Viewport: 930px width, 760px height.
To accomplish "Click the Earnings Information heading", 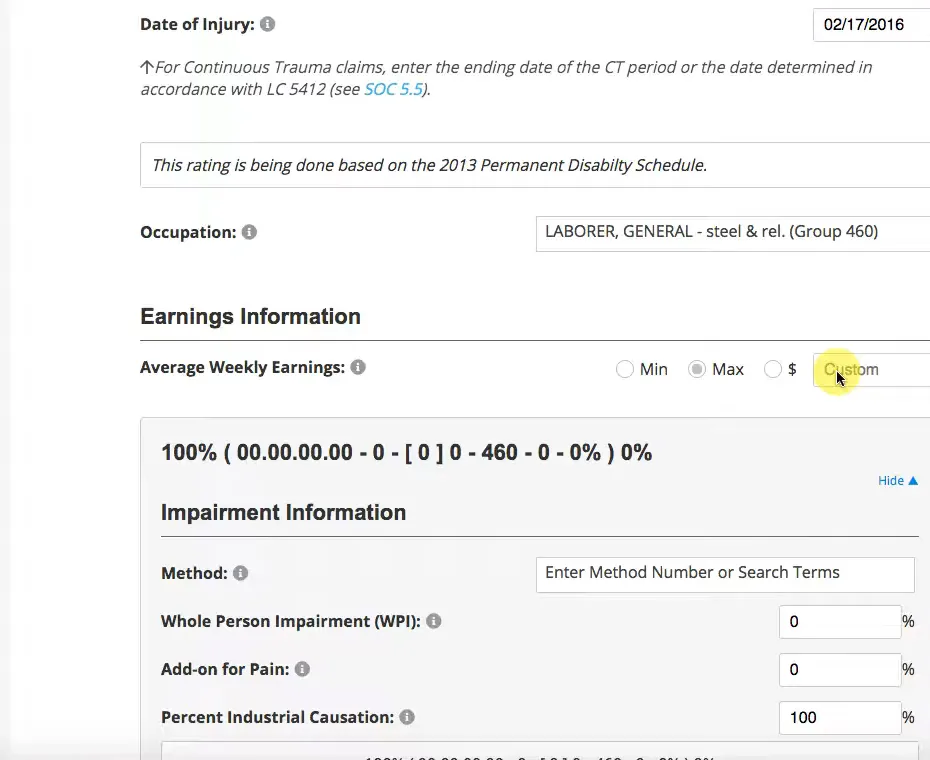I will (250, 316).
